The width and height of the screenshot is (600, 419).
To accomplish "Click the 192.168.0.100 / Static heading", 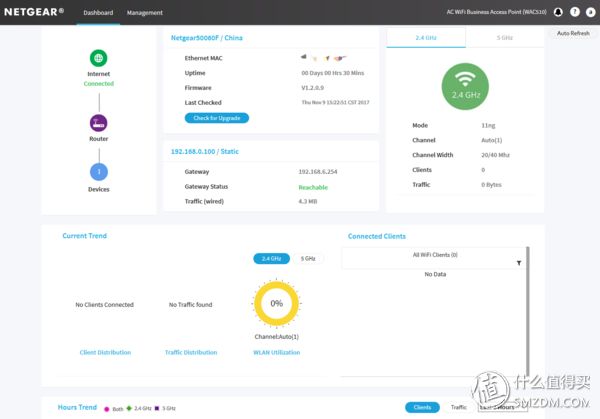I will coord(205,152).
